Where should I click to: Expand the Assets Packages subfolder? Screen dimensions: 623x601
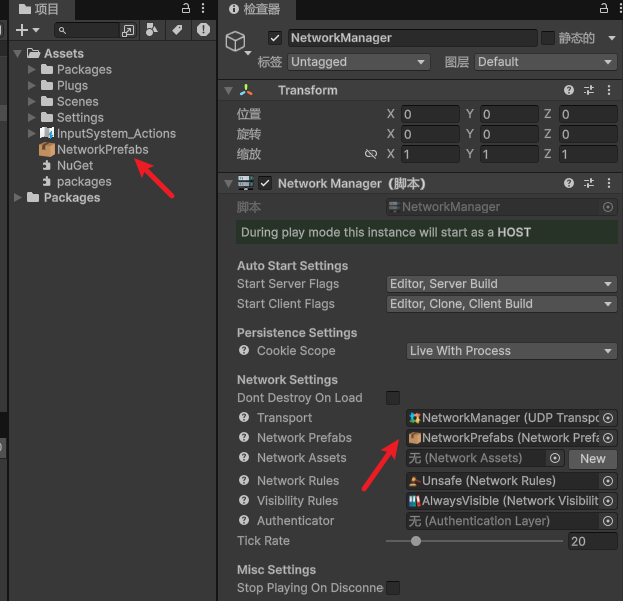tap(32, 70)
